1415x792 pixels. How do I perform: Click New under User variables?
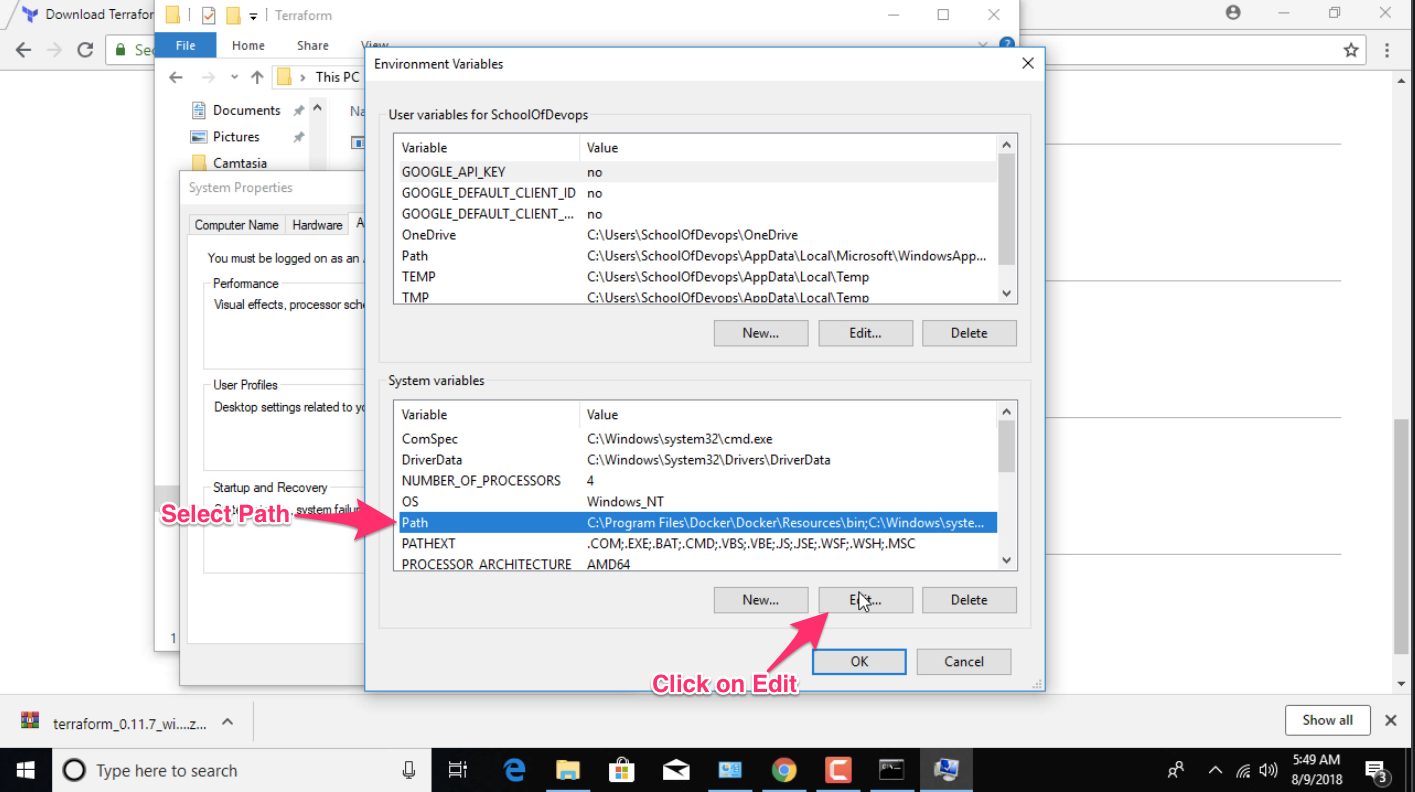(x=760, y=333)
